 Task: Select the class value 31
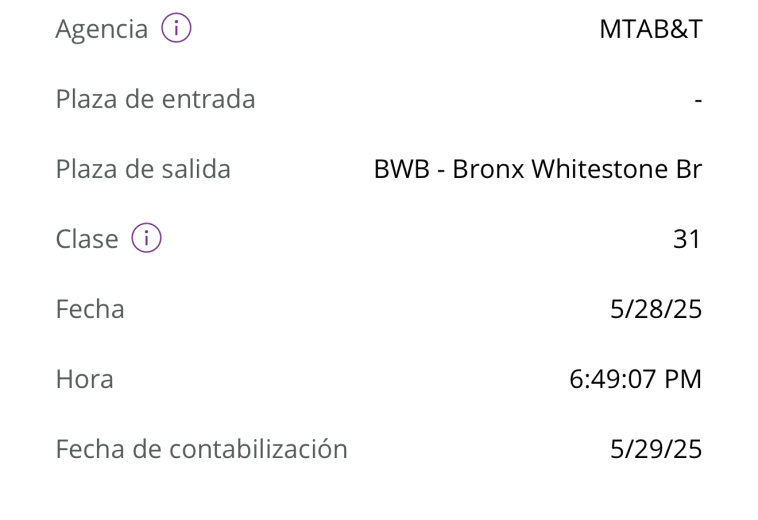[x=687, y=239]
